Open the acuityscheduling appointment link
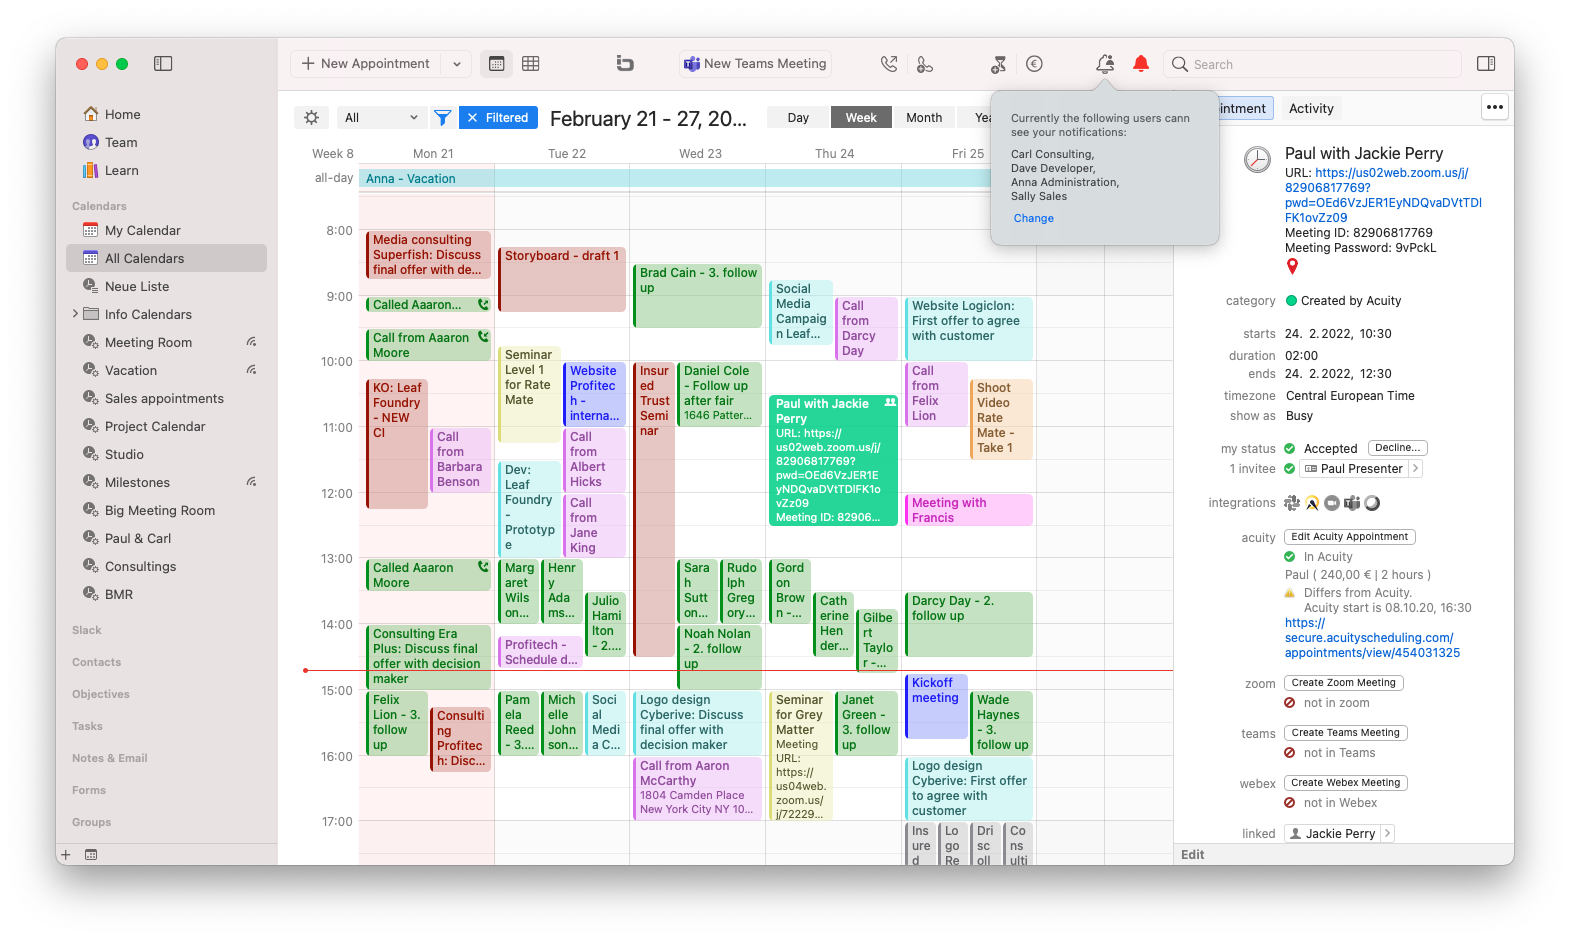Screen dimensions: 1570x939 point(1372,638)
